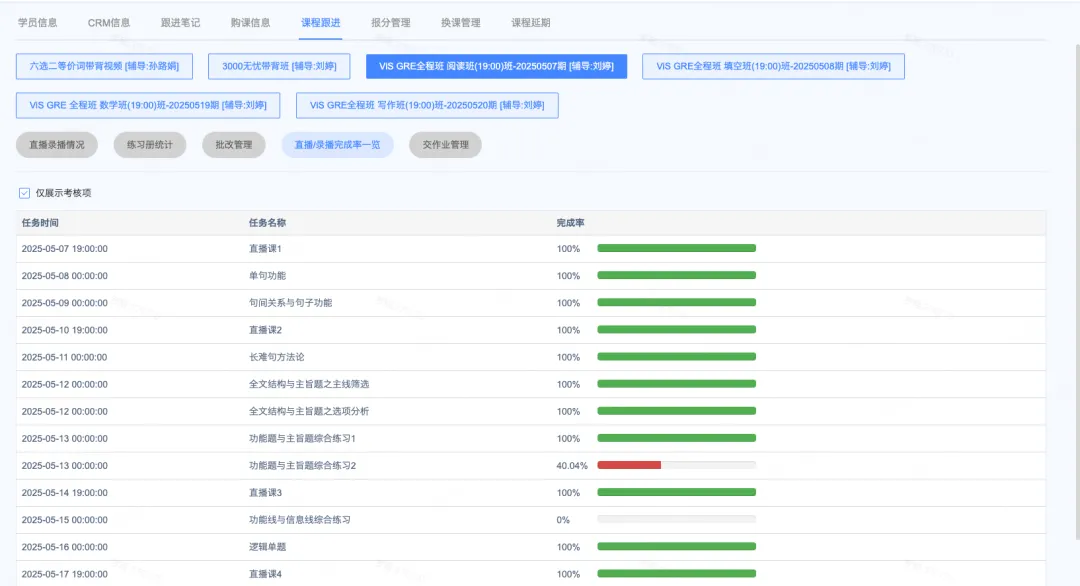Switch to the 学员信息 tab

click(x=36, y=21)
